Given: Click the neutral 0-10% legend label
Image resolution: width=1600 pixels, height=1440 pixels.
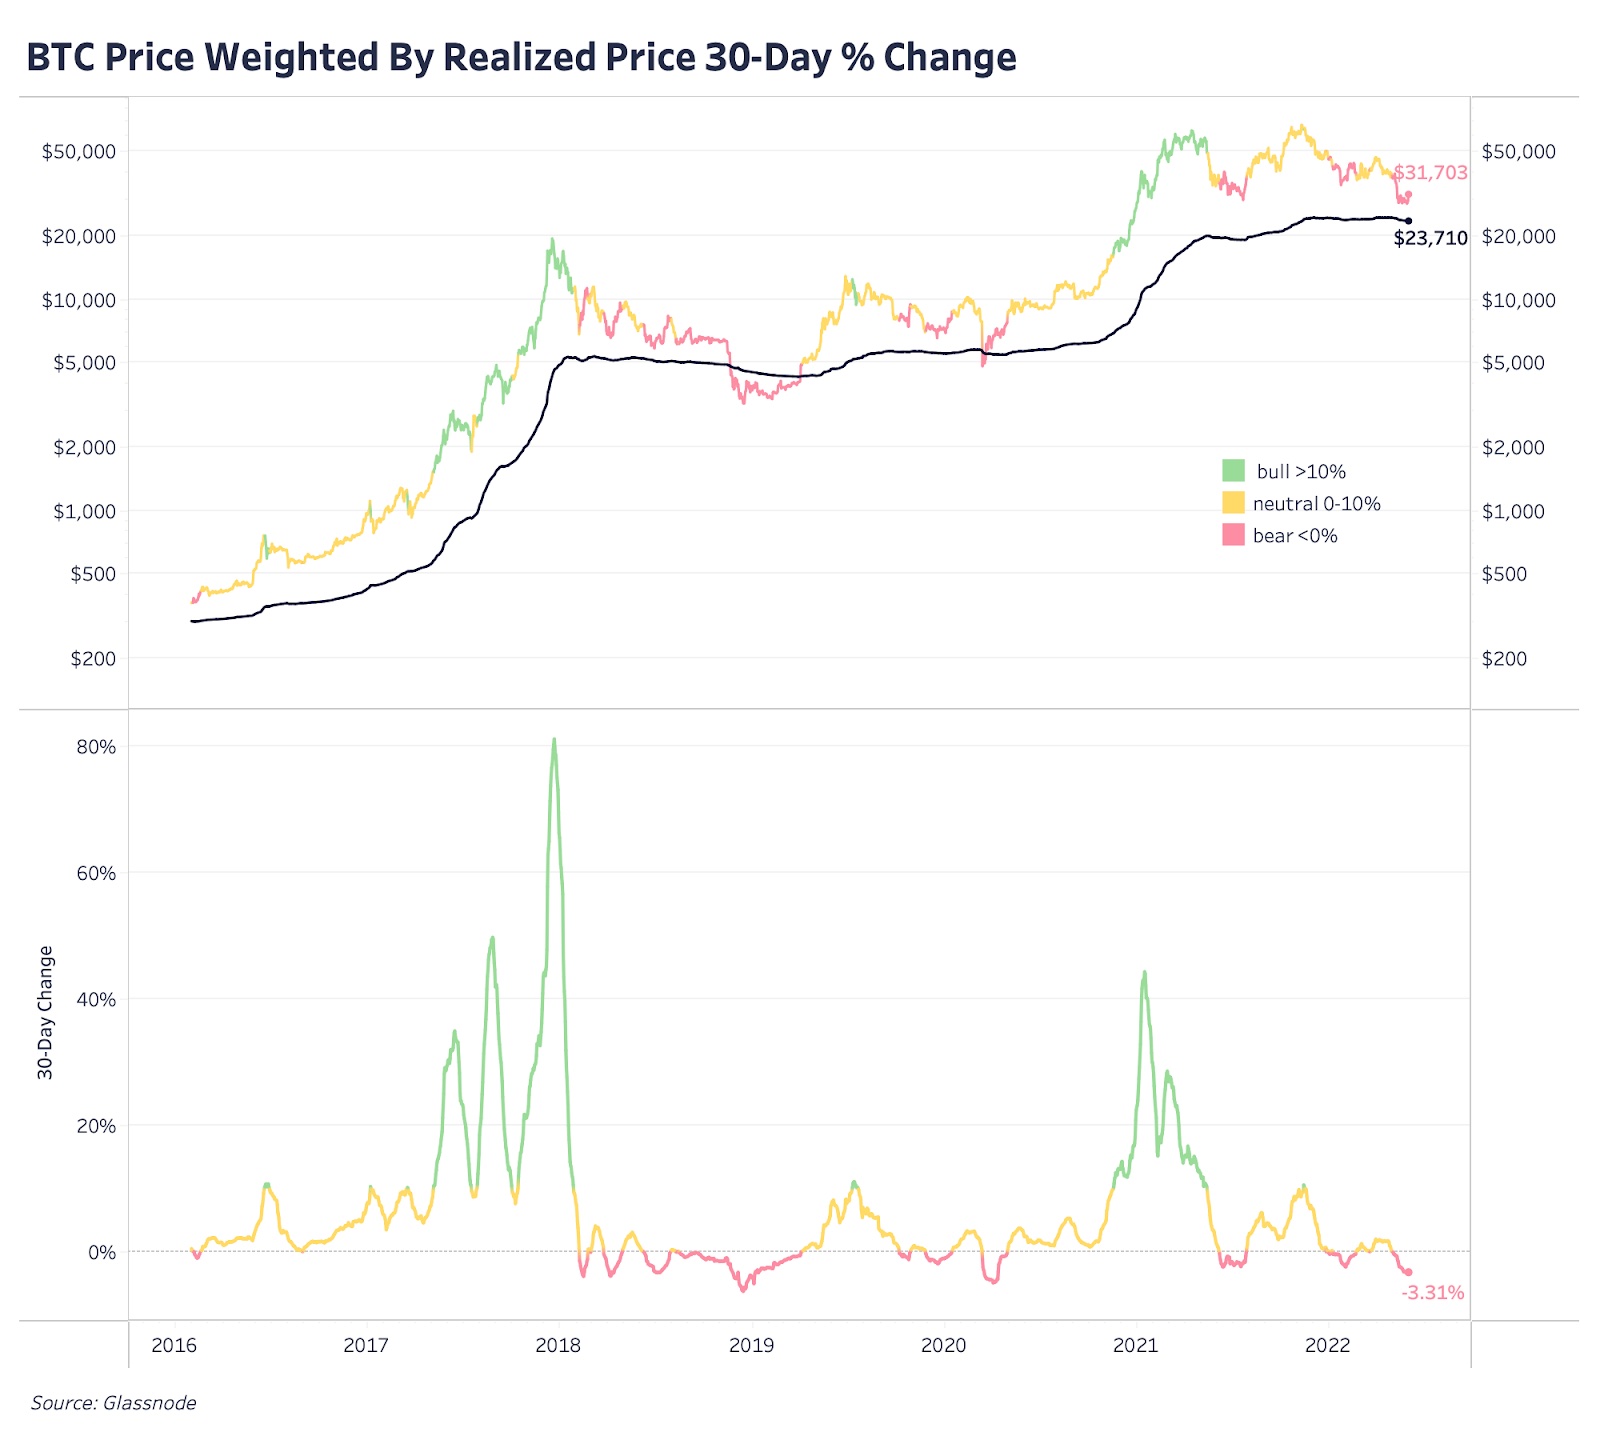Looking at the screenshot, I should (1316, 503).
